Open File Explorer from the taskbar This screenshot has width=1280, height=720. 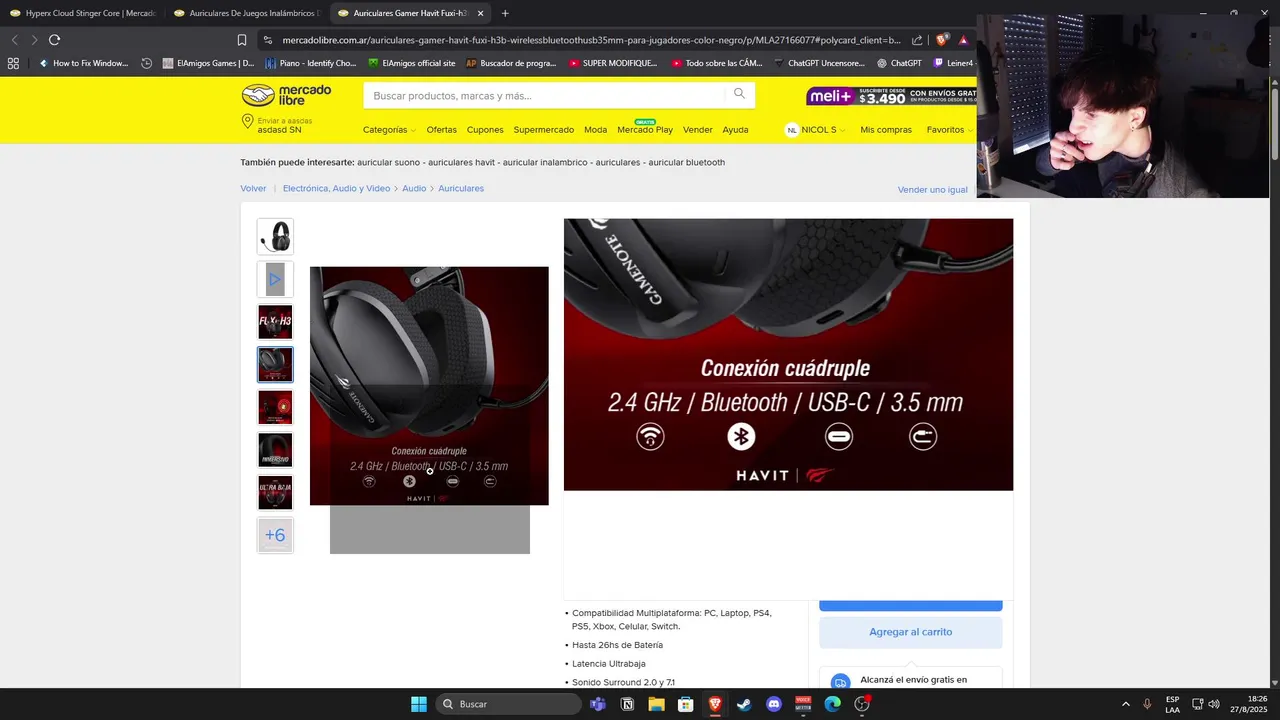click(x=656, y=704)
